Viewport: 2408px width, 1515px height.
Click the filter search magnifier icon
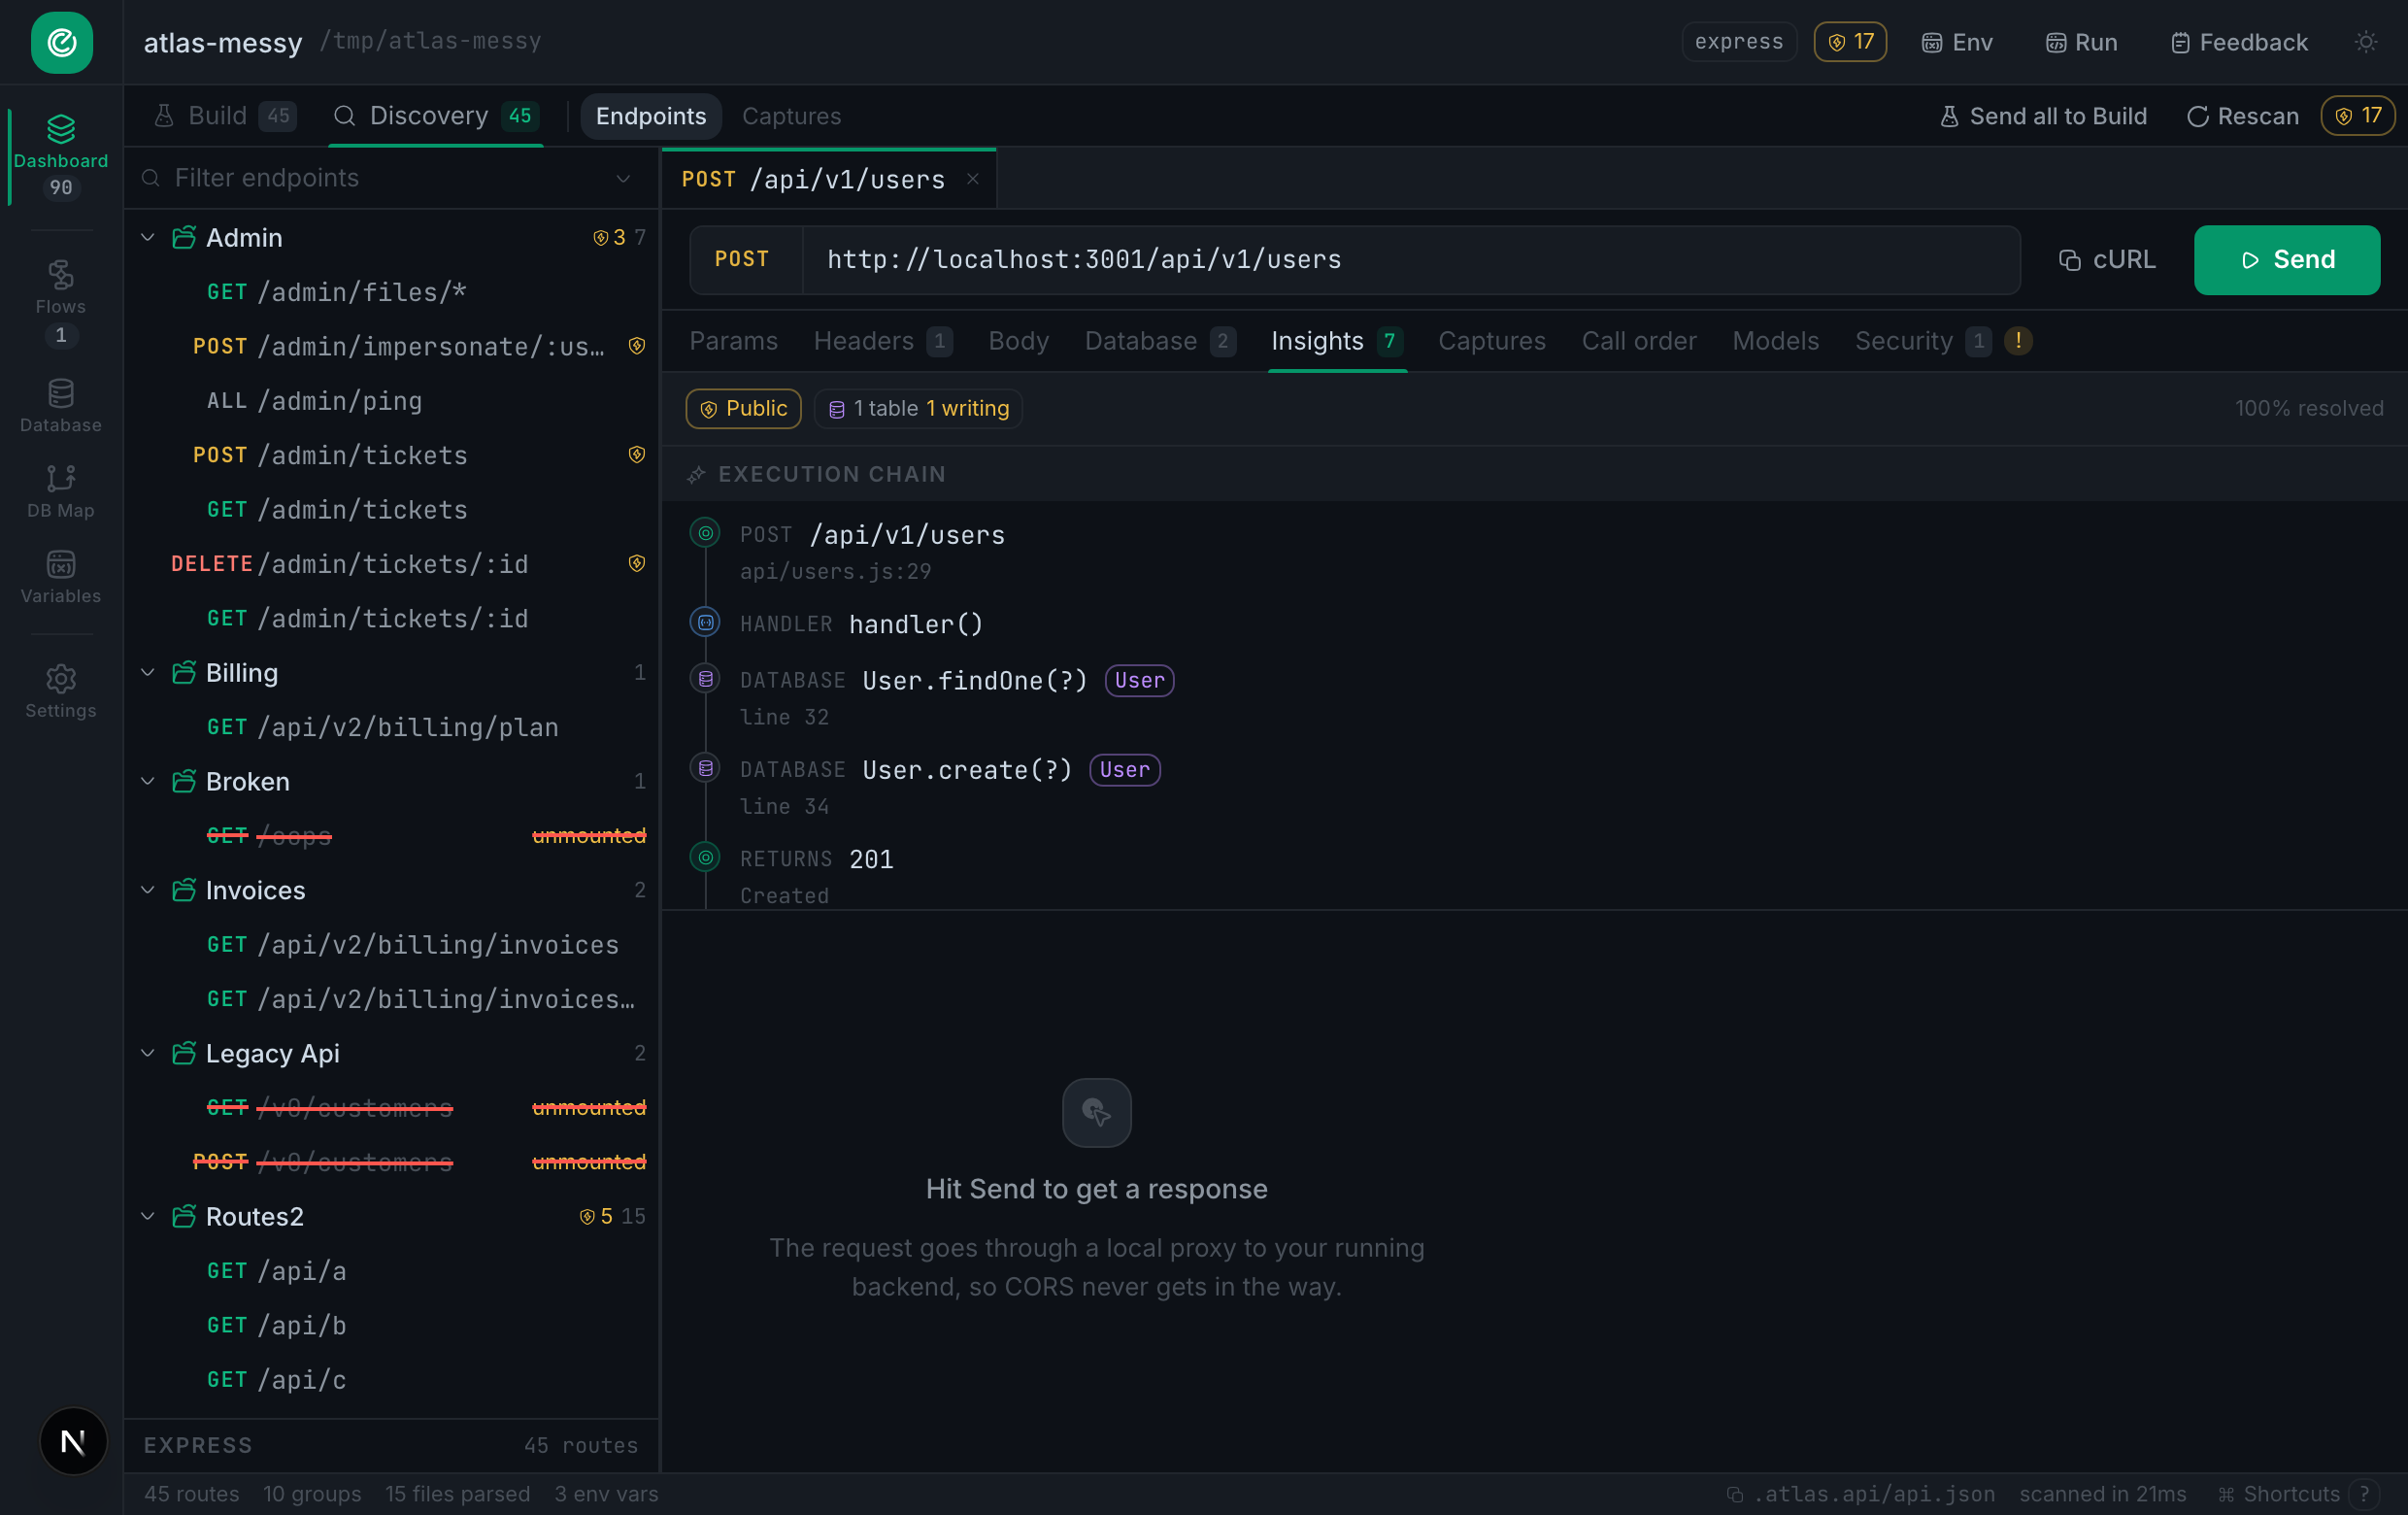point(151,178)
